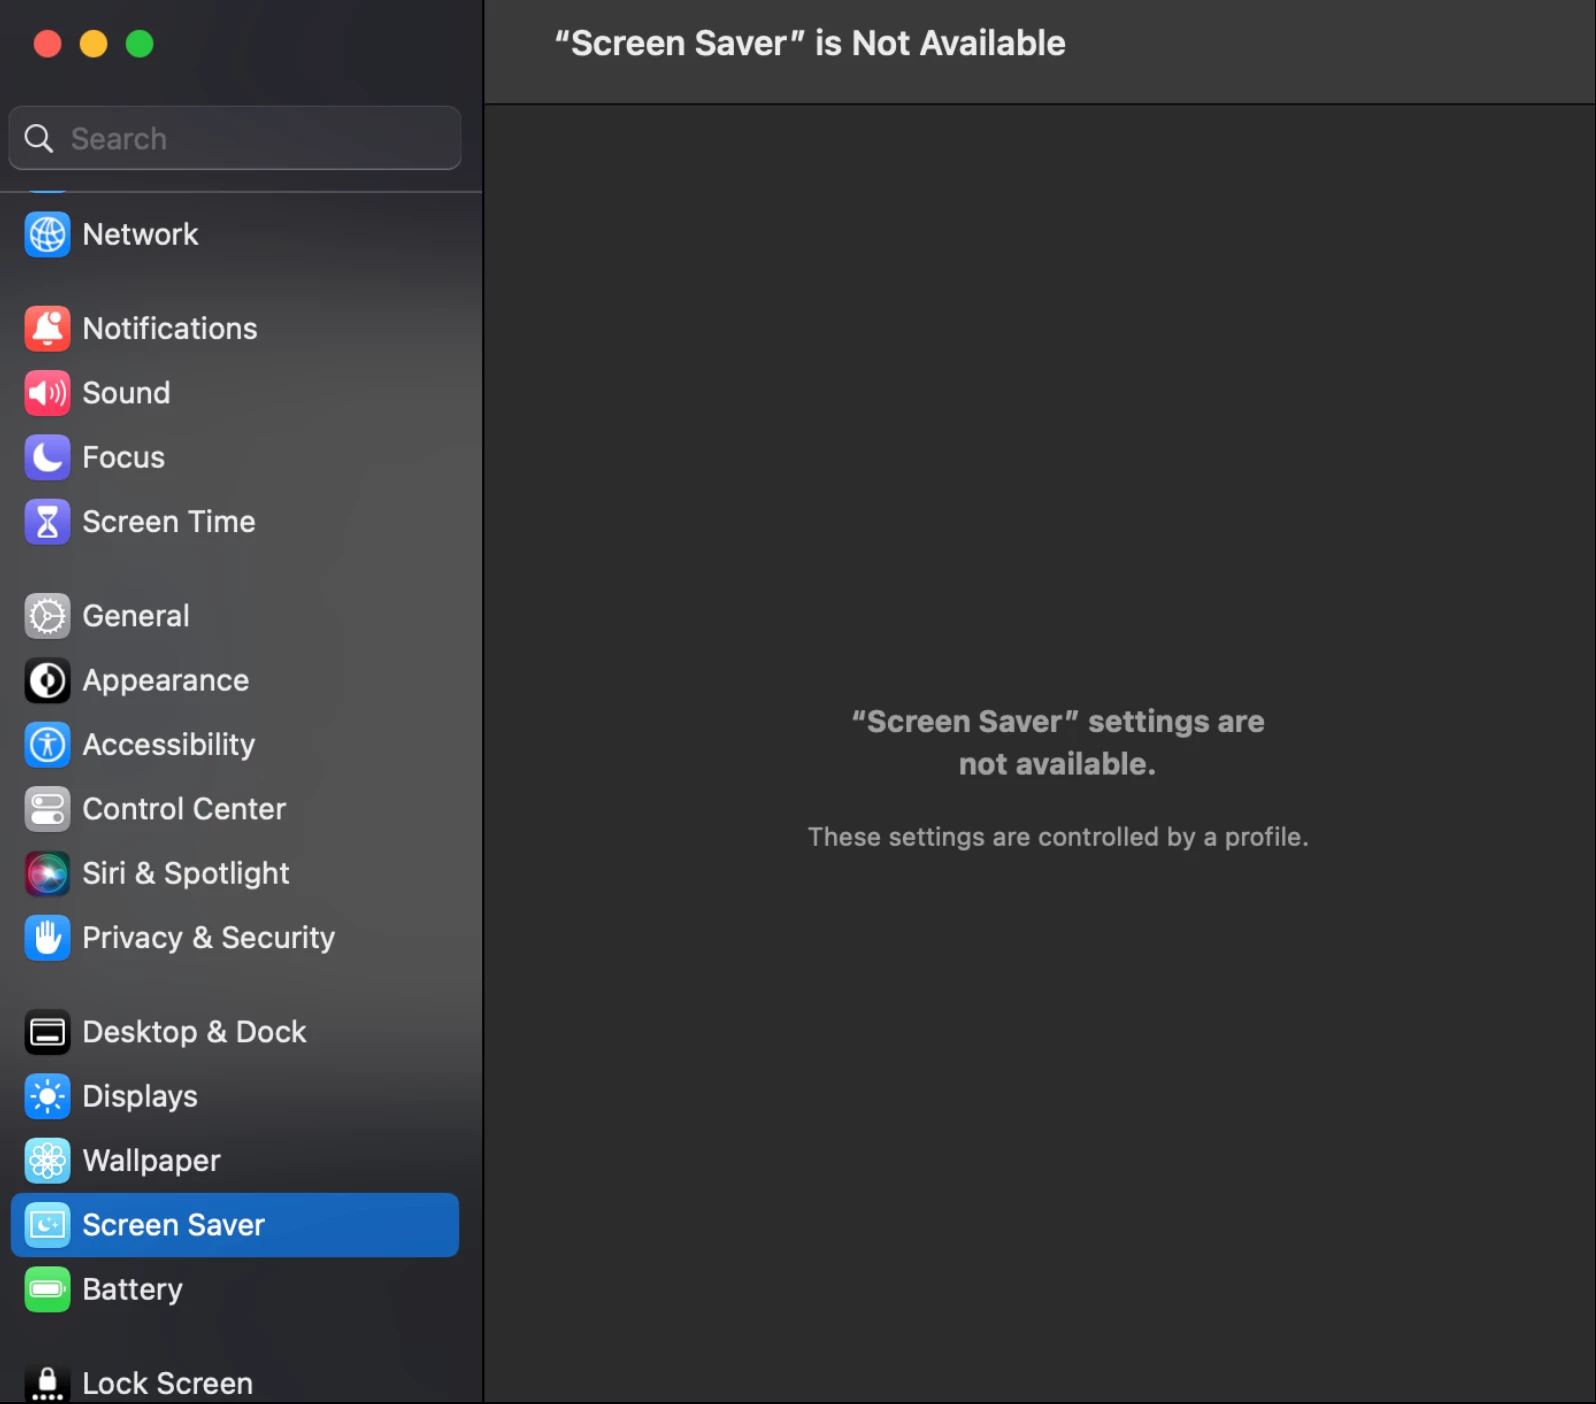The width and height of the screenshot is (1596, 1404).
Task: Click the Screen Time hourglass icon
Action: pos(47,522)
